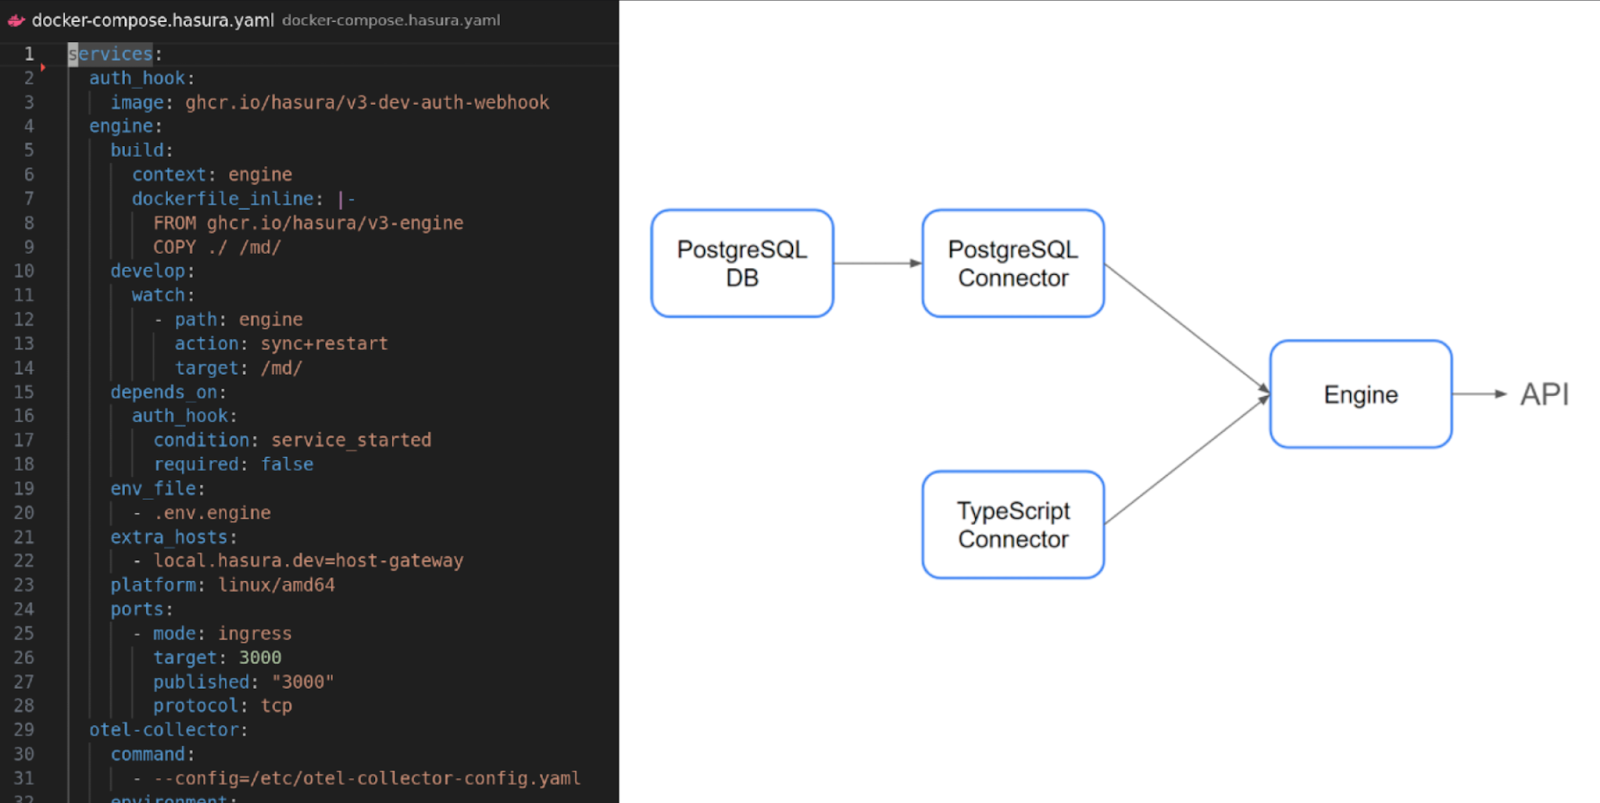This screenshot has height=803, width=1600.
Task: Click 'dockerfile_inline' key
Action: 223,199
